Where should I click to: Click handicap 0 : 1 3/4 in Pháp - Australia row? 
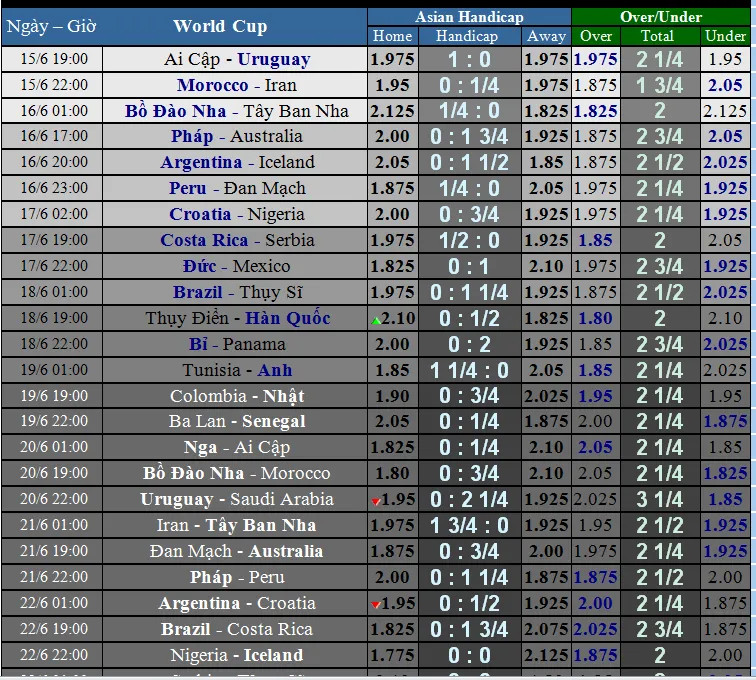click(x=469, y=137)
